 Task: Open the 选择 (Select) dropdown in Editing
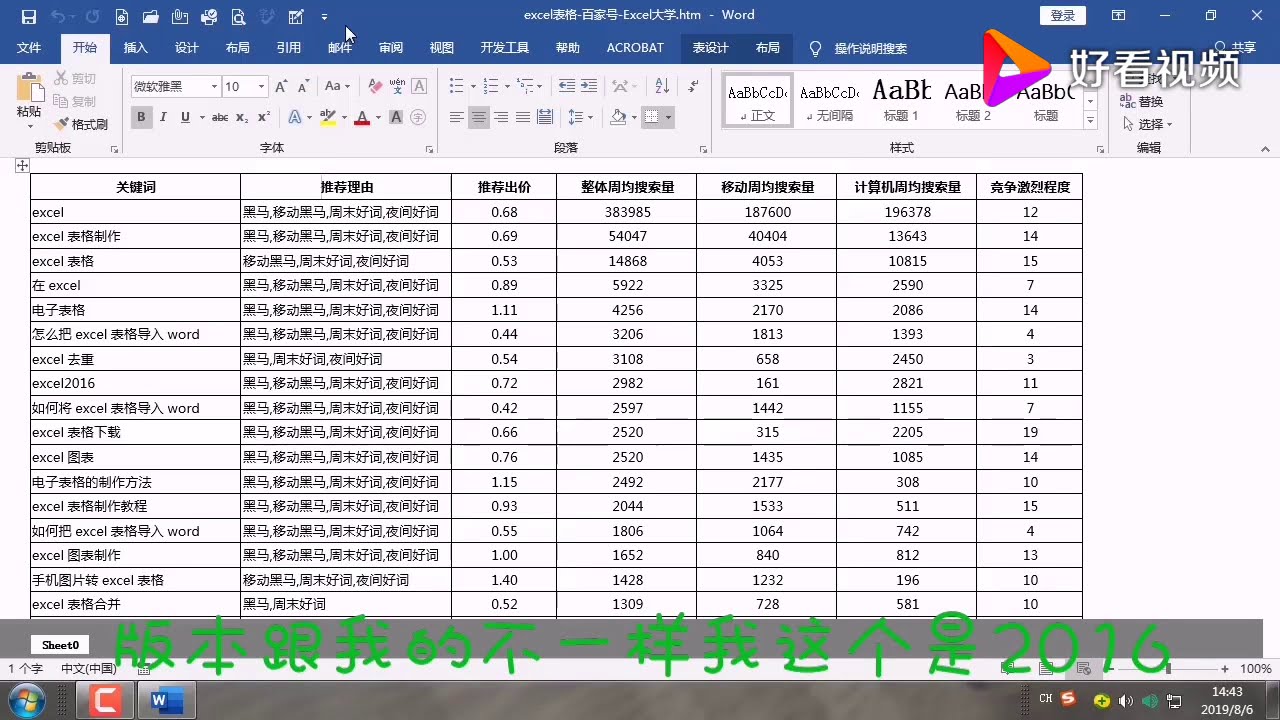pyautogui.click(x=1147, y=124)
